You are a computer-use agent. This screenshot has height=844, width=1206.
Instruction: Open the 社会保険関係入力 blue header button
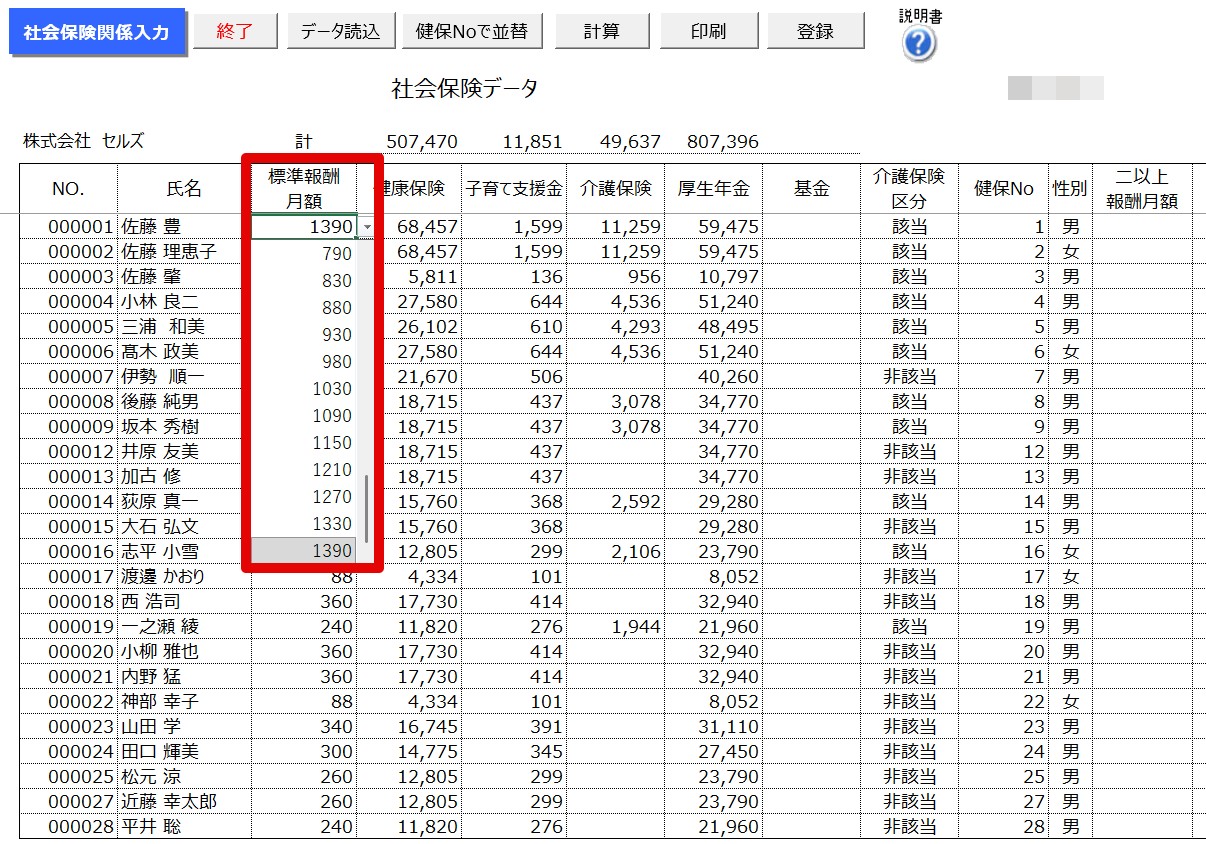(96, 32)
